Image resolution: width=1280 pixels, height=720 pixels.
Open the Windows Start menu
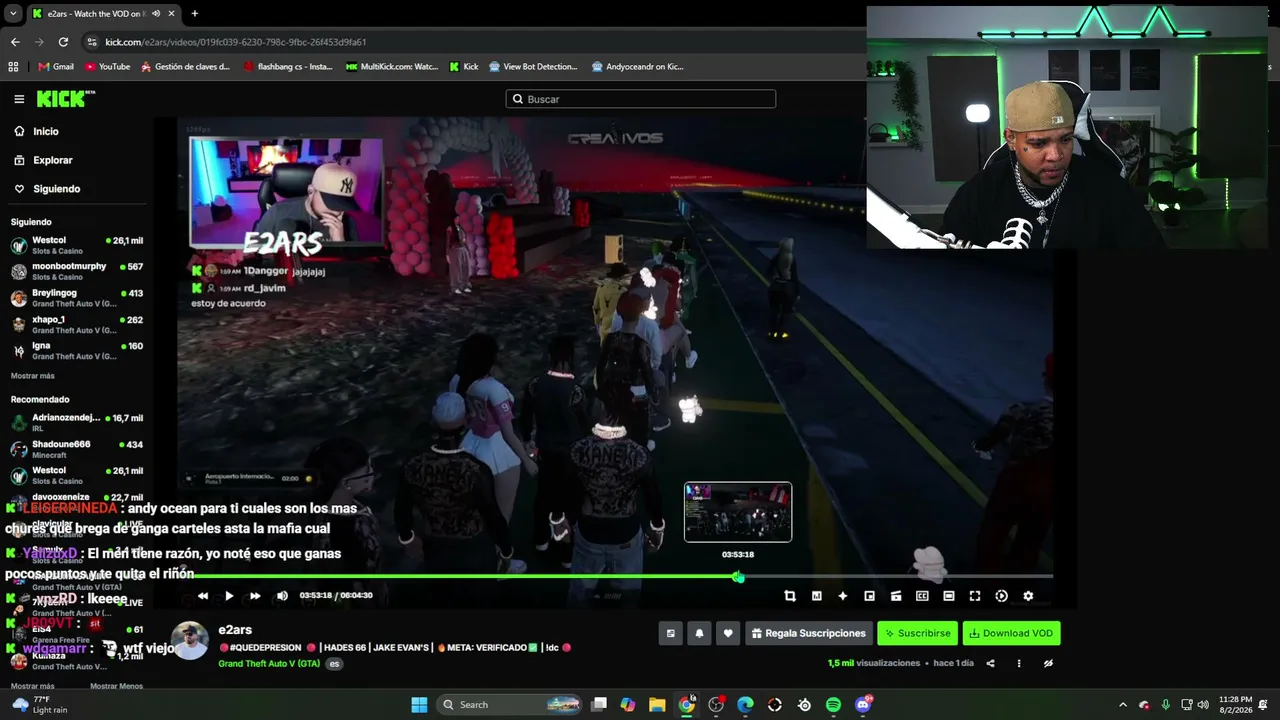point(419,705)
